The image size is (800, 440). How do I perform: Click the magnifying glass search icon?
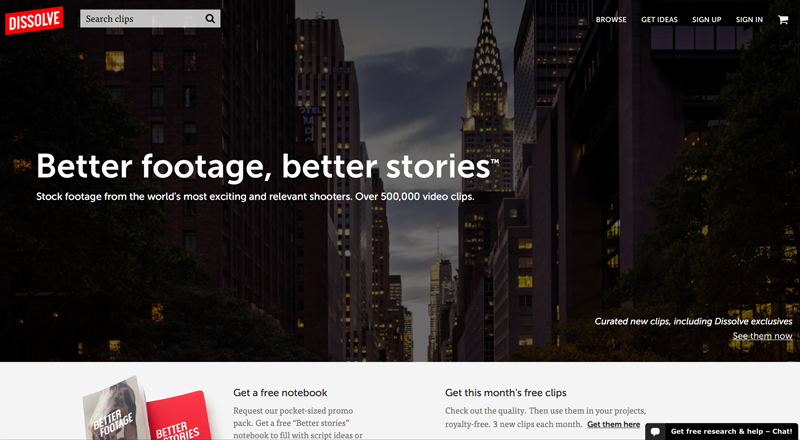pos(210,19)
